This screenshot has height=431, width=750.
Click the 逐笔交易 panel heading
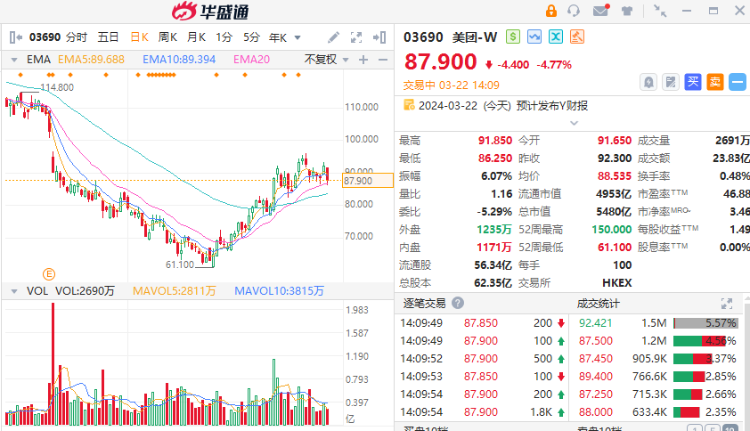pyautogui.click(x=424, y=303)
